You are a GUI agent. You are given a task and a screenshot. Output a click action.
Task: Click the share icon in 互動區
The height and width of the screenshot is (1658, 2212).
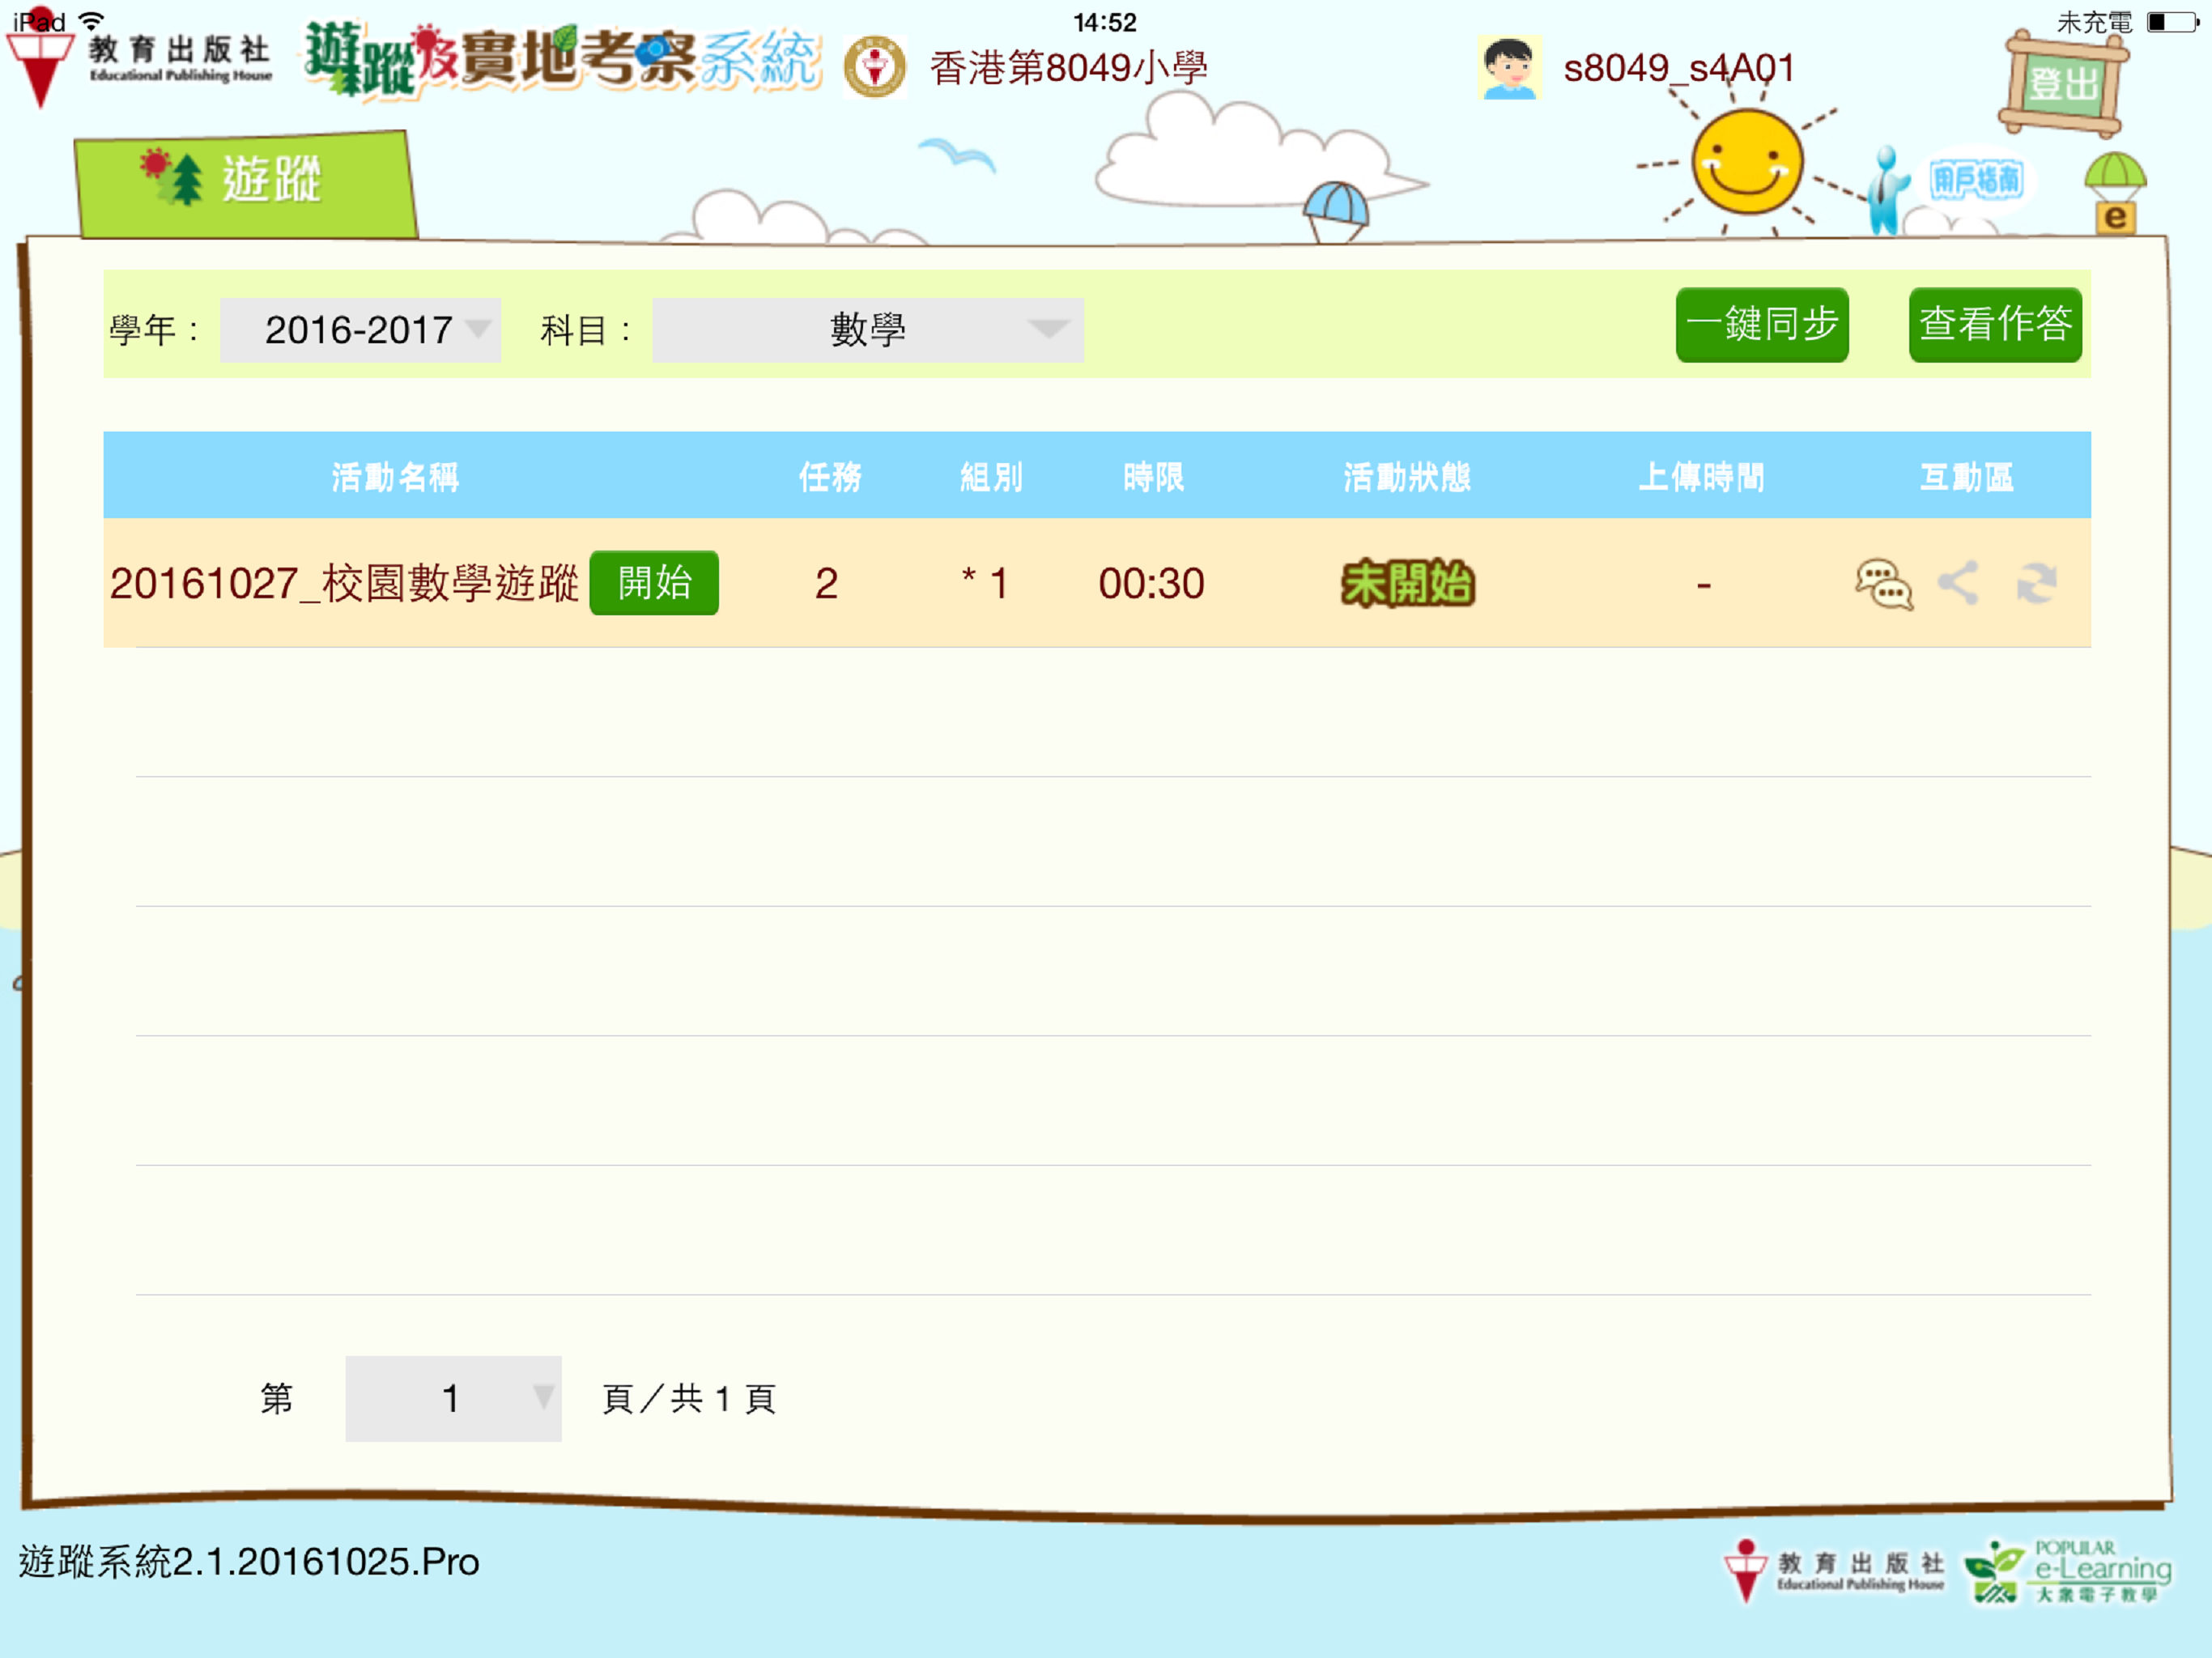[x=1958, y=583]
